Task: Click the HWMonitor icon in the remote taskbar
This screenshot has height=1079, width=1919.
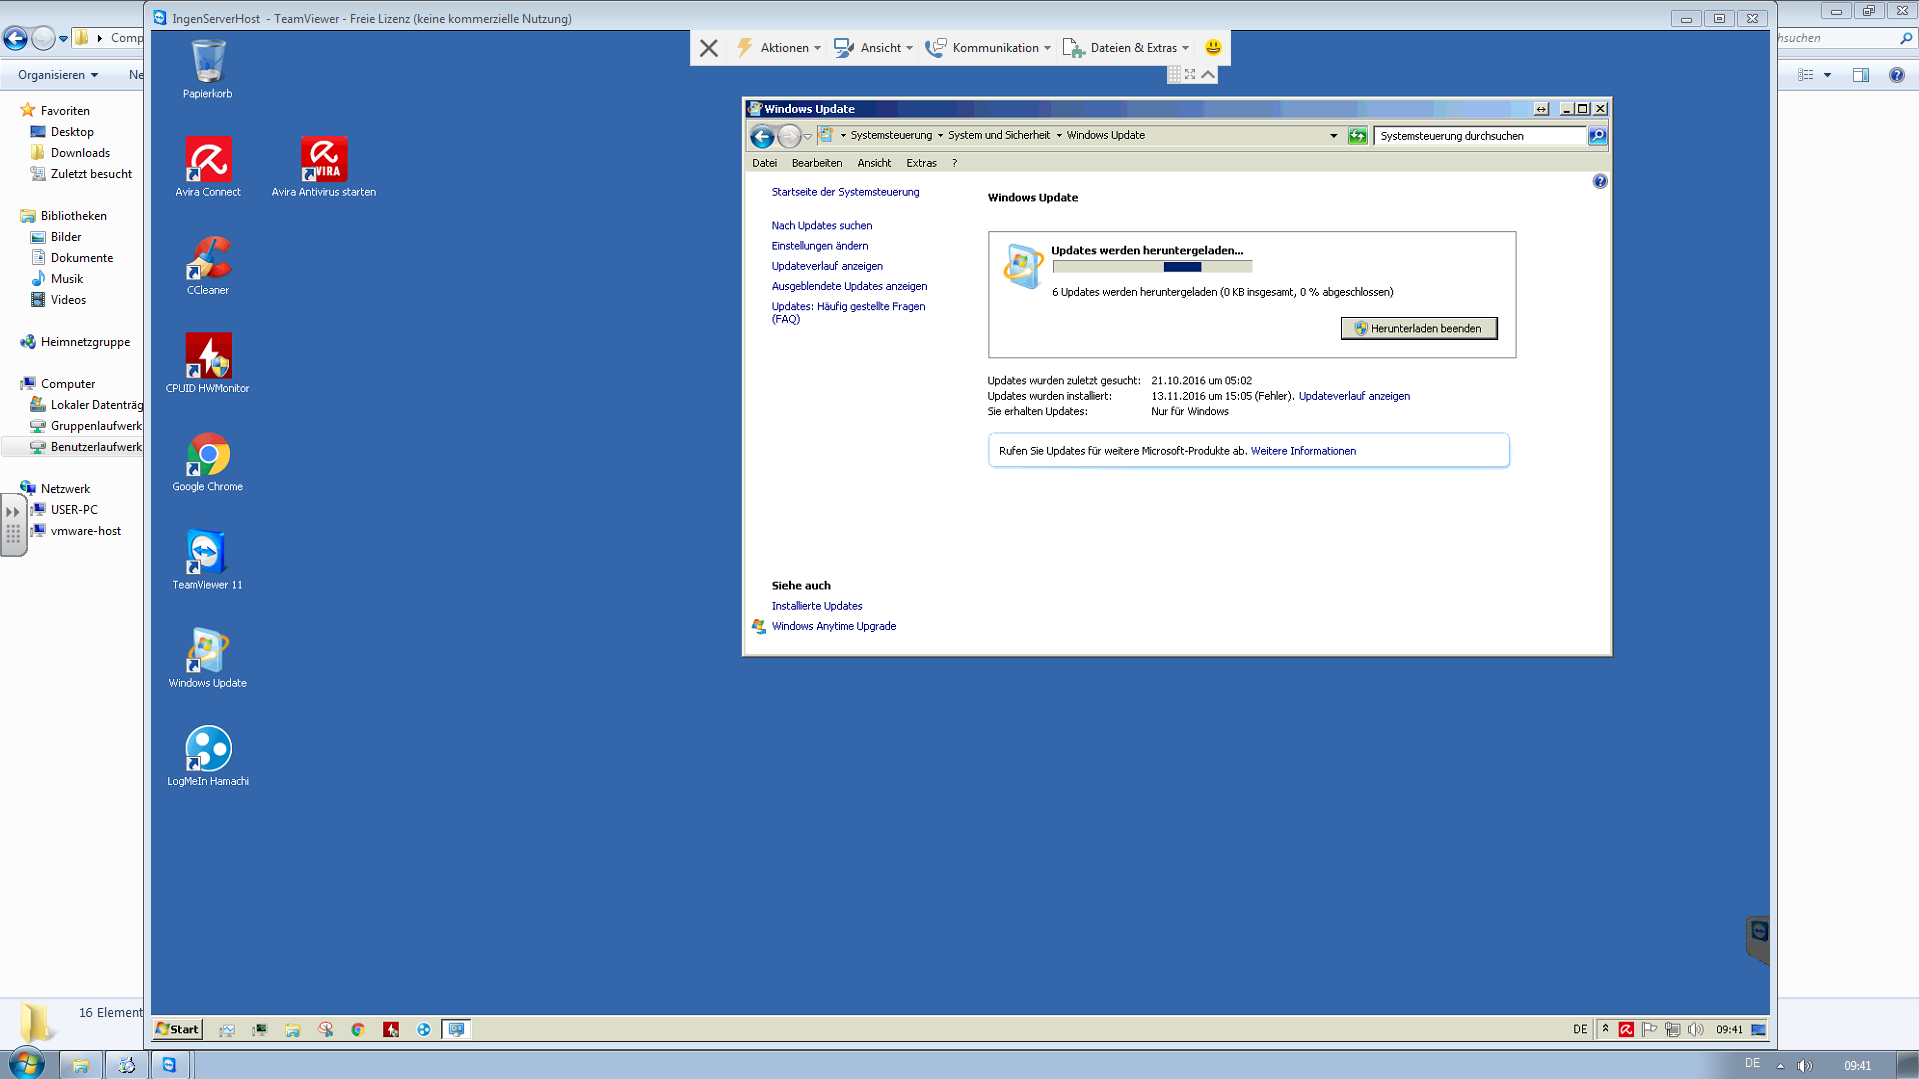Action: pos(391,1029)
